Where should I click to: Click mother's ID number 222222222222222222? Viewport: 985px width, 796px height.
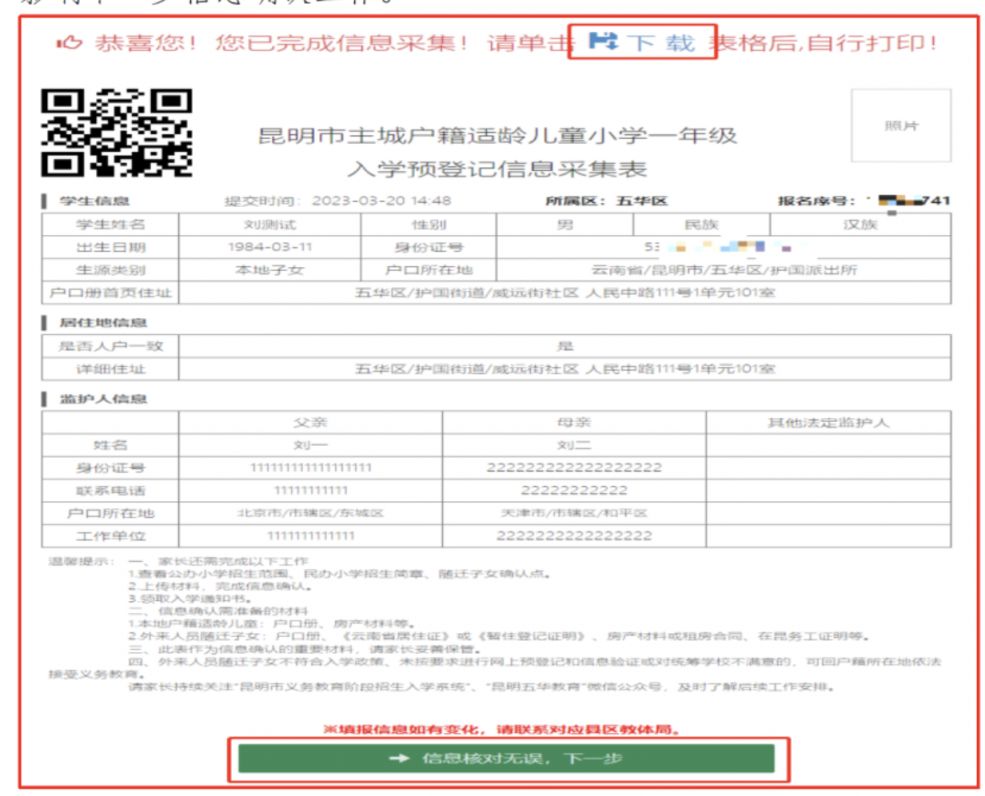tap(574, 467)
